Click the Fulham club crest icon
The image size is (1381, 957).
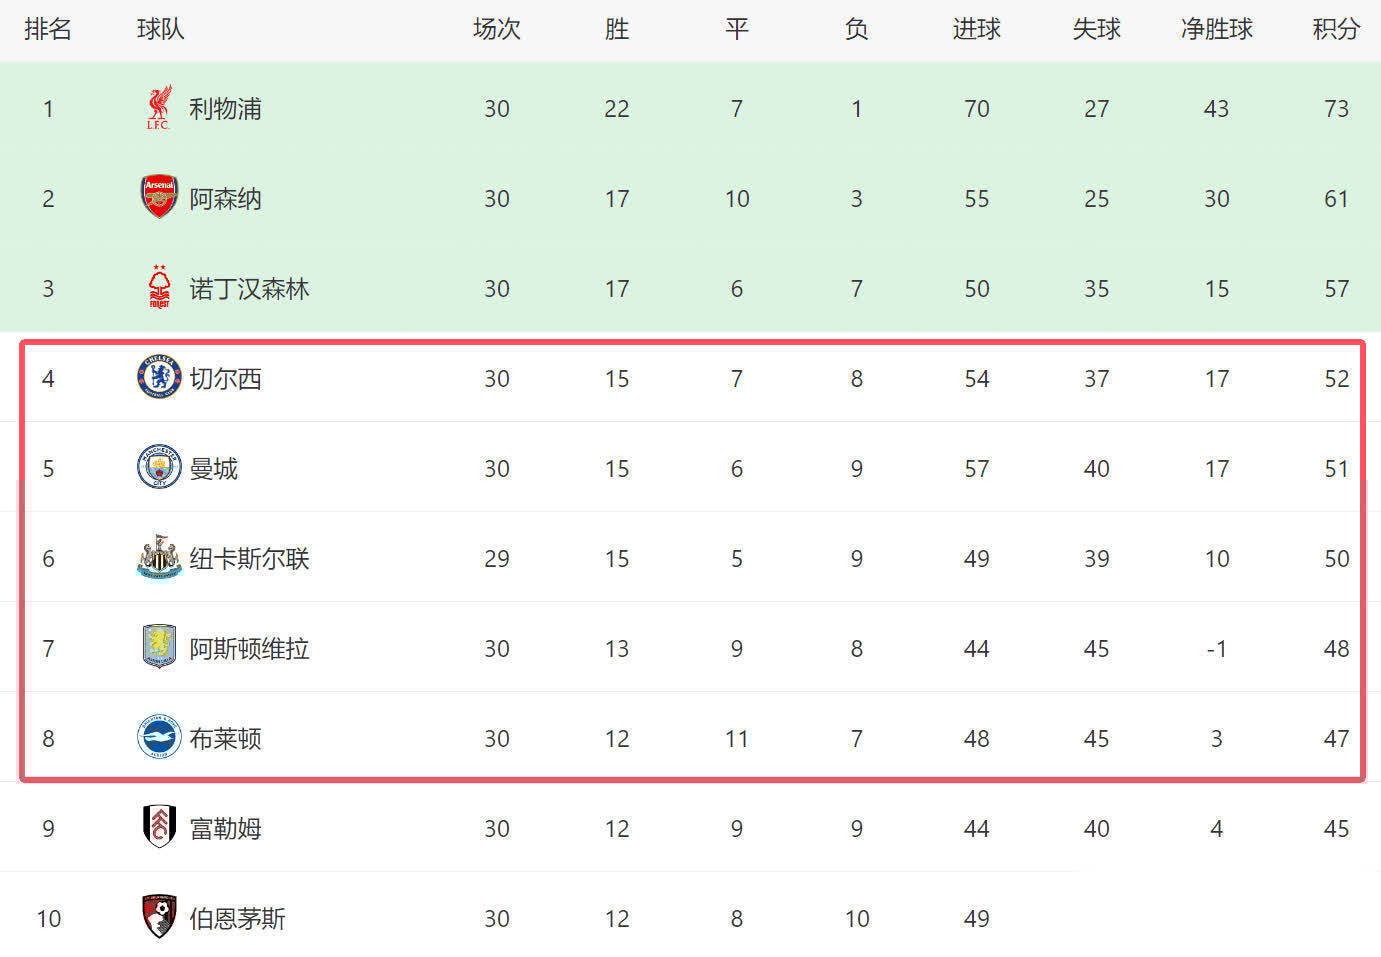point(159,827)
